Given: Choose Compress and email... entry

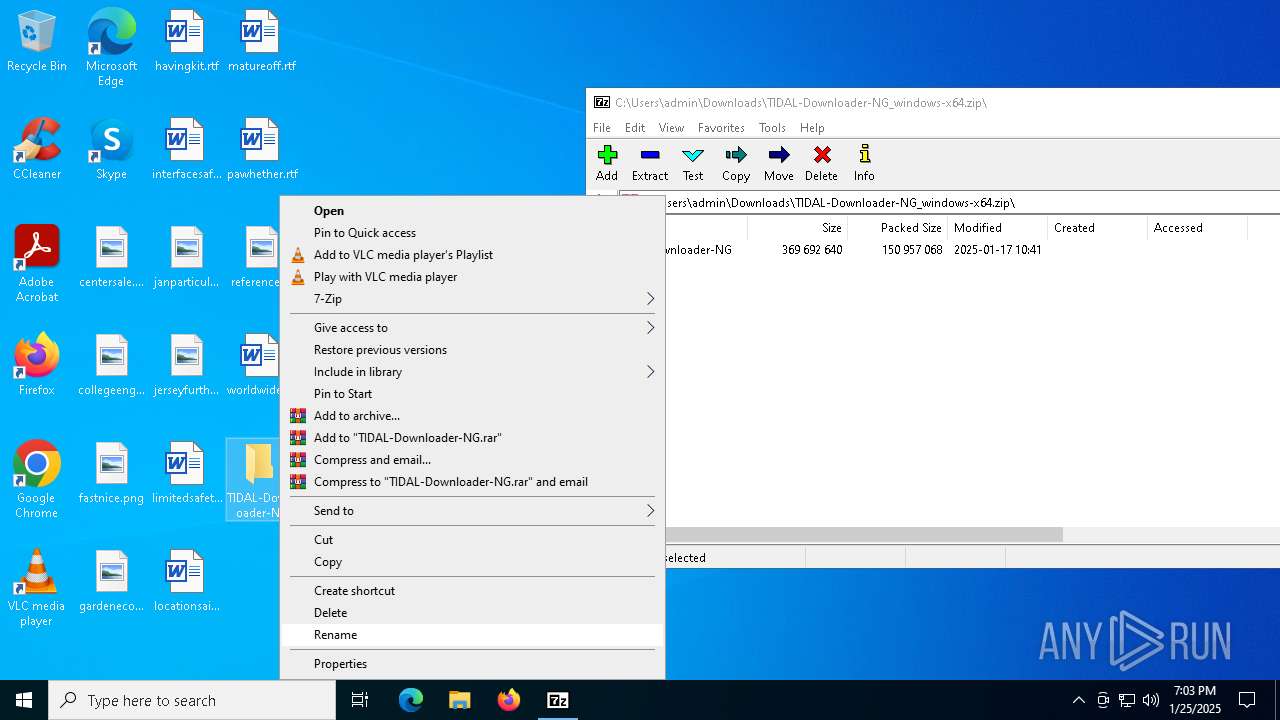Looking at the screenshot, I should [472, 460].
